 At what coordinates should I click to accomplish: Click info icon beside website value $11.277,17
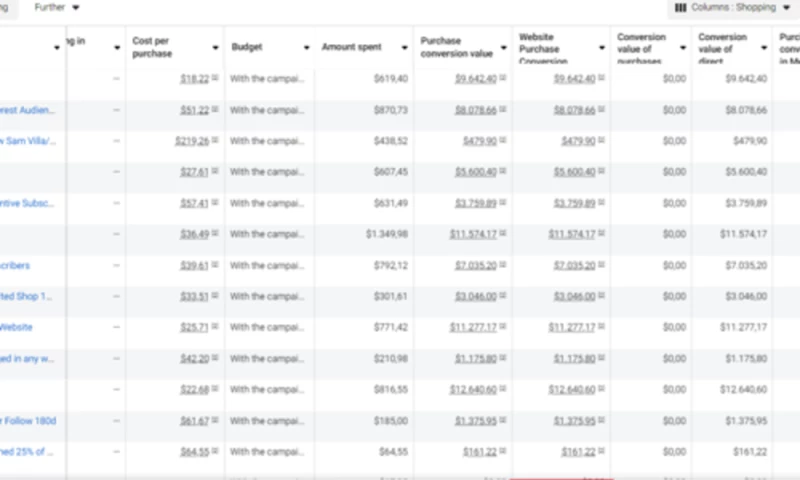pos(602,326)
